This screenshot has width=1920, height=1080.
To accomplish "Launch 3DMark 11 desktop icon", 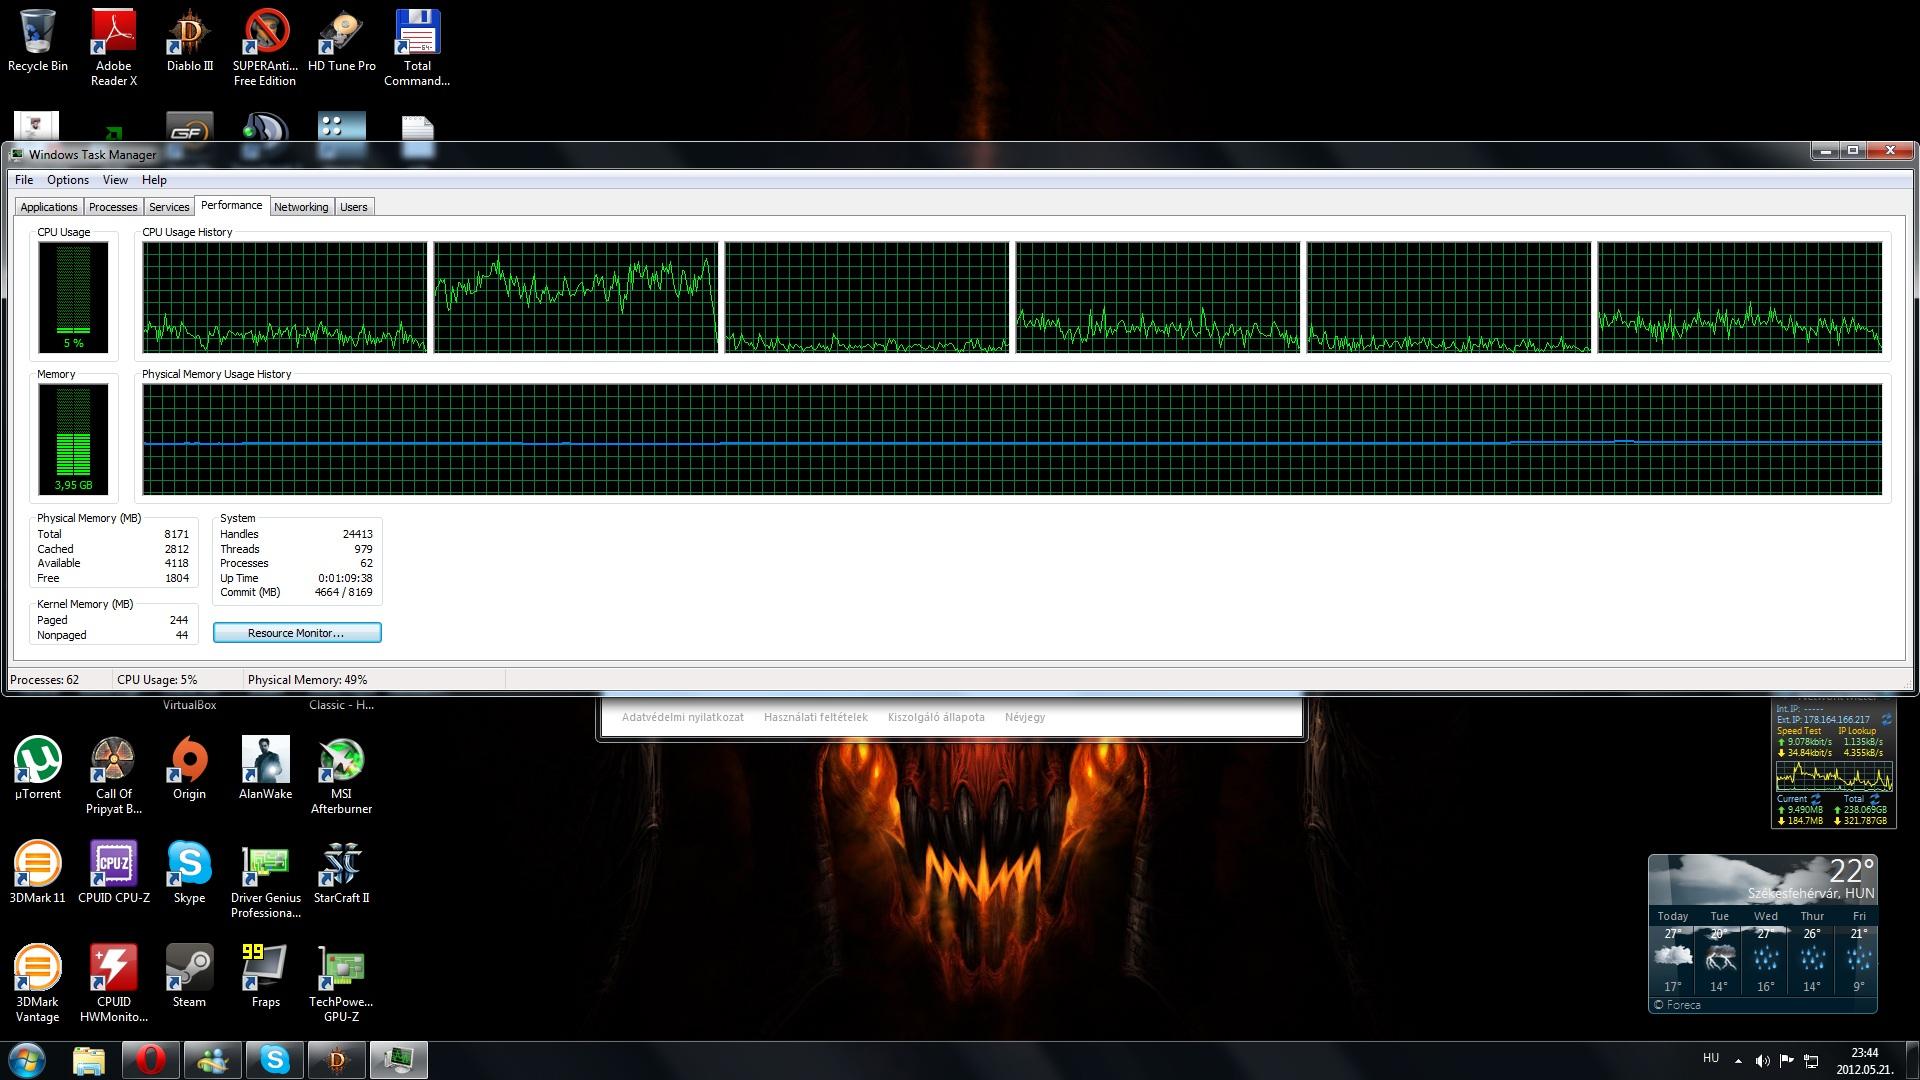I will (38, 872).
